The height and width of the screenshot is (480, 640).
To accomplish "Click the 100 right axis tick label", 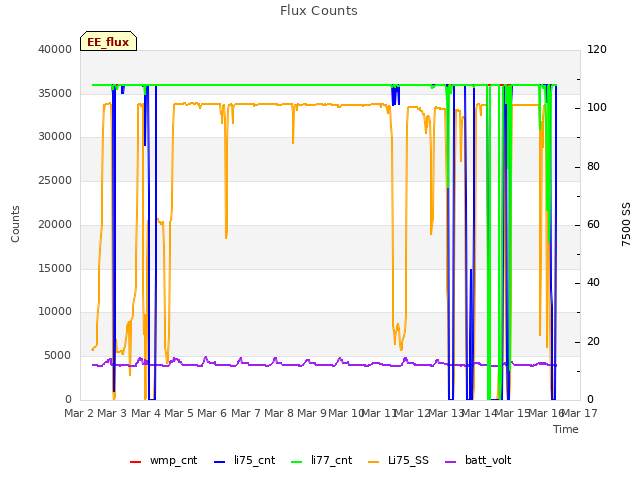I will [x=597, y=108].
